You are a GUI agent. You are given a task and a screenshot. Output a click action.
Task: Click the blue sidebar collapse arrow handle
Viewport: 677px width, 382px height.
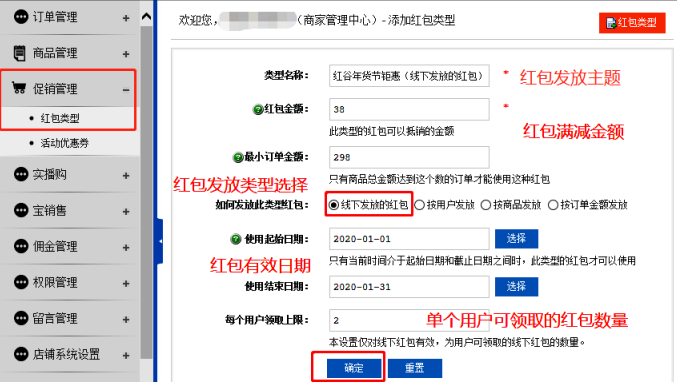click(x=160, y=241)
